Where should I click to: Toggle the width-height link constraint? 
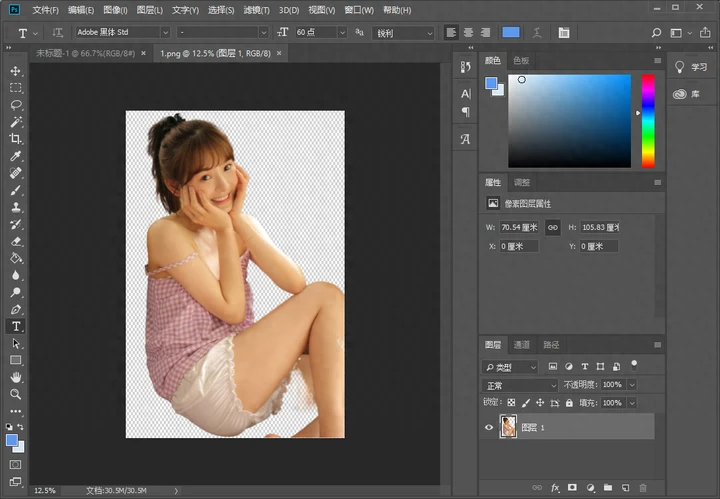(552, 227)
